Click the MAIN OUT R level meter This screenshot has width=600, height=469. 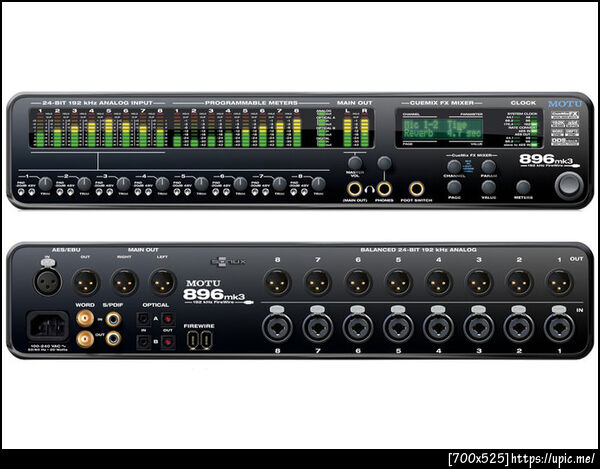click(x=364, y=132)
